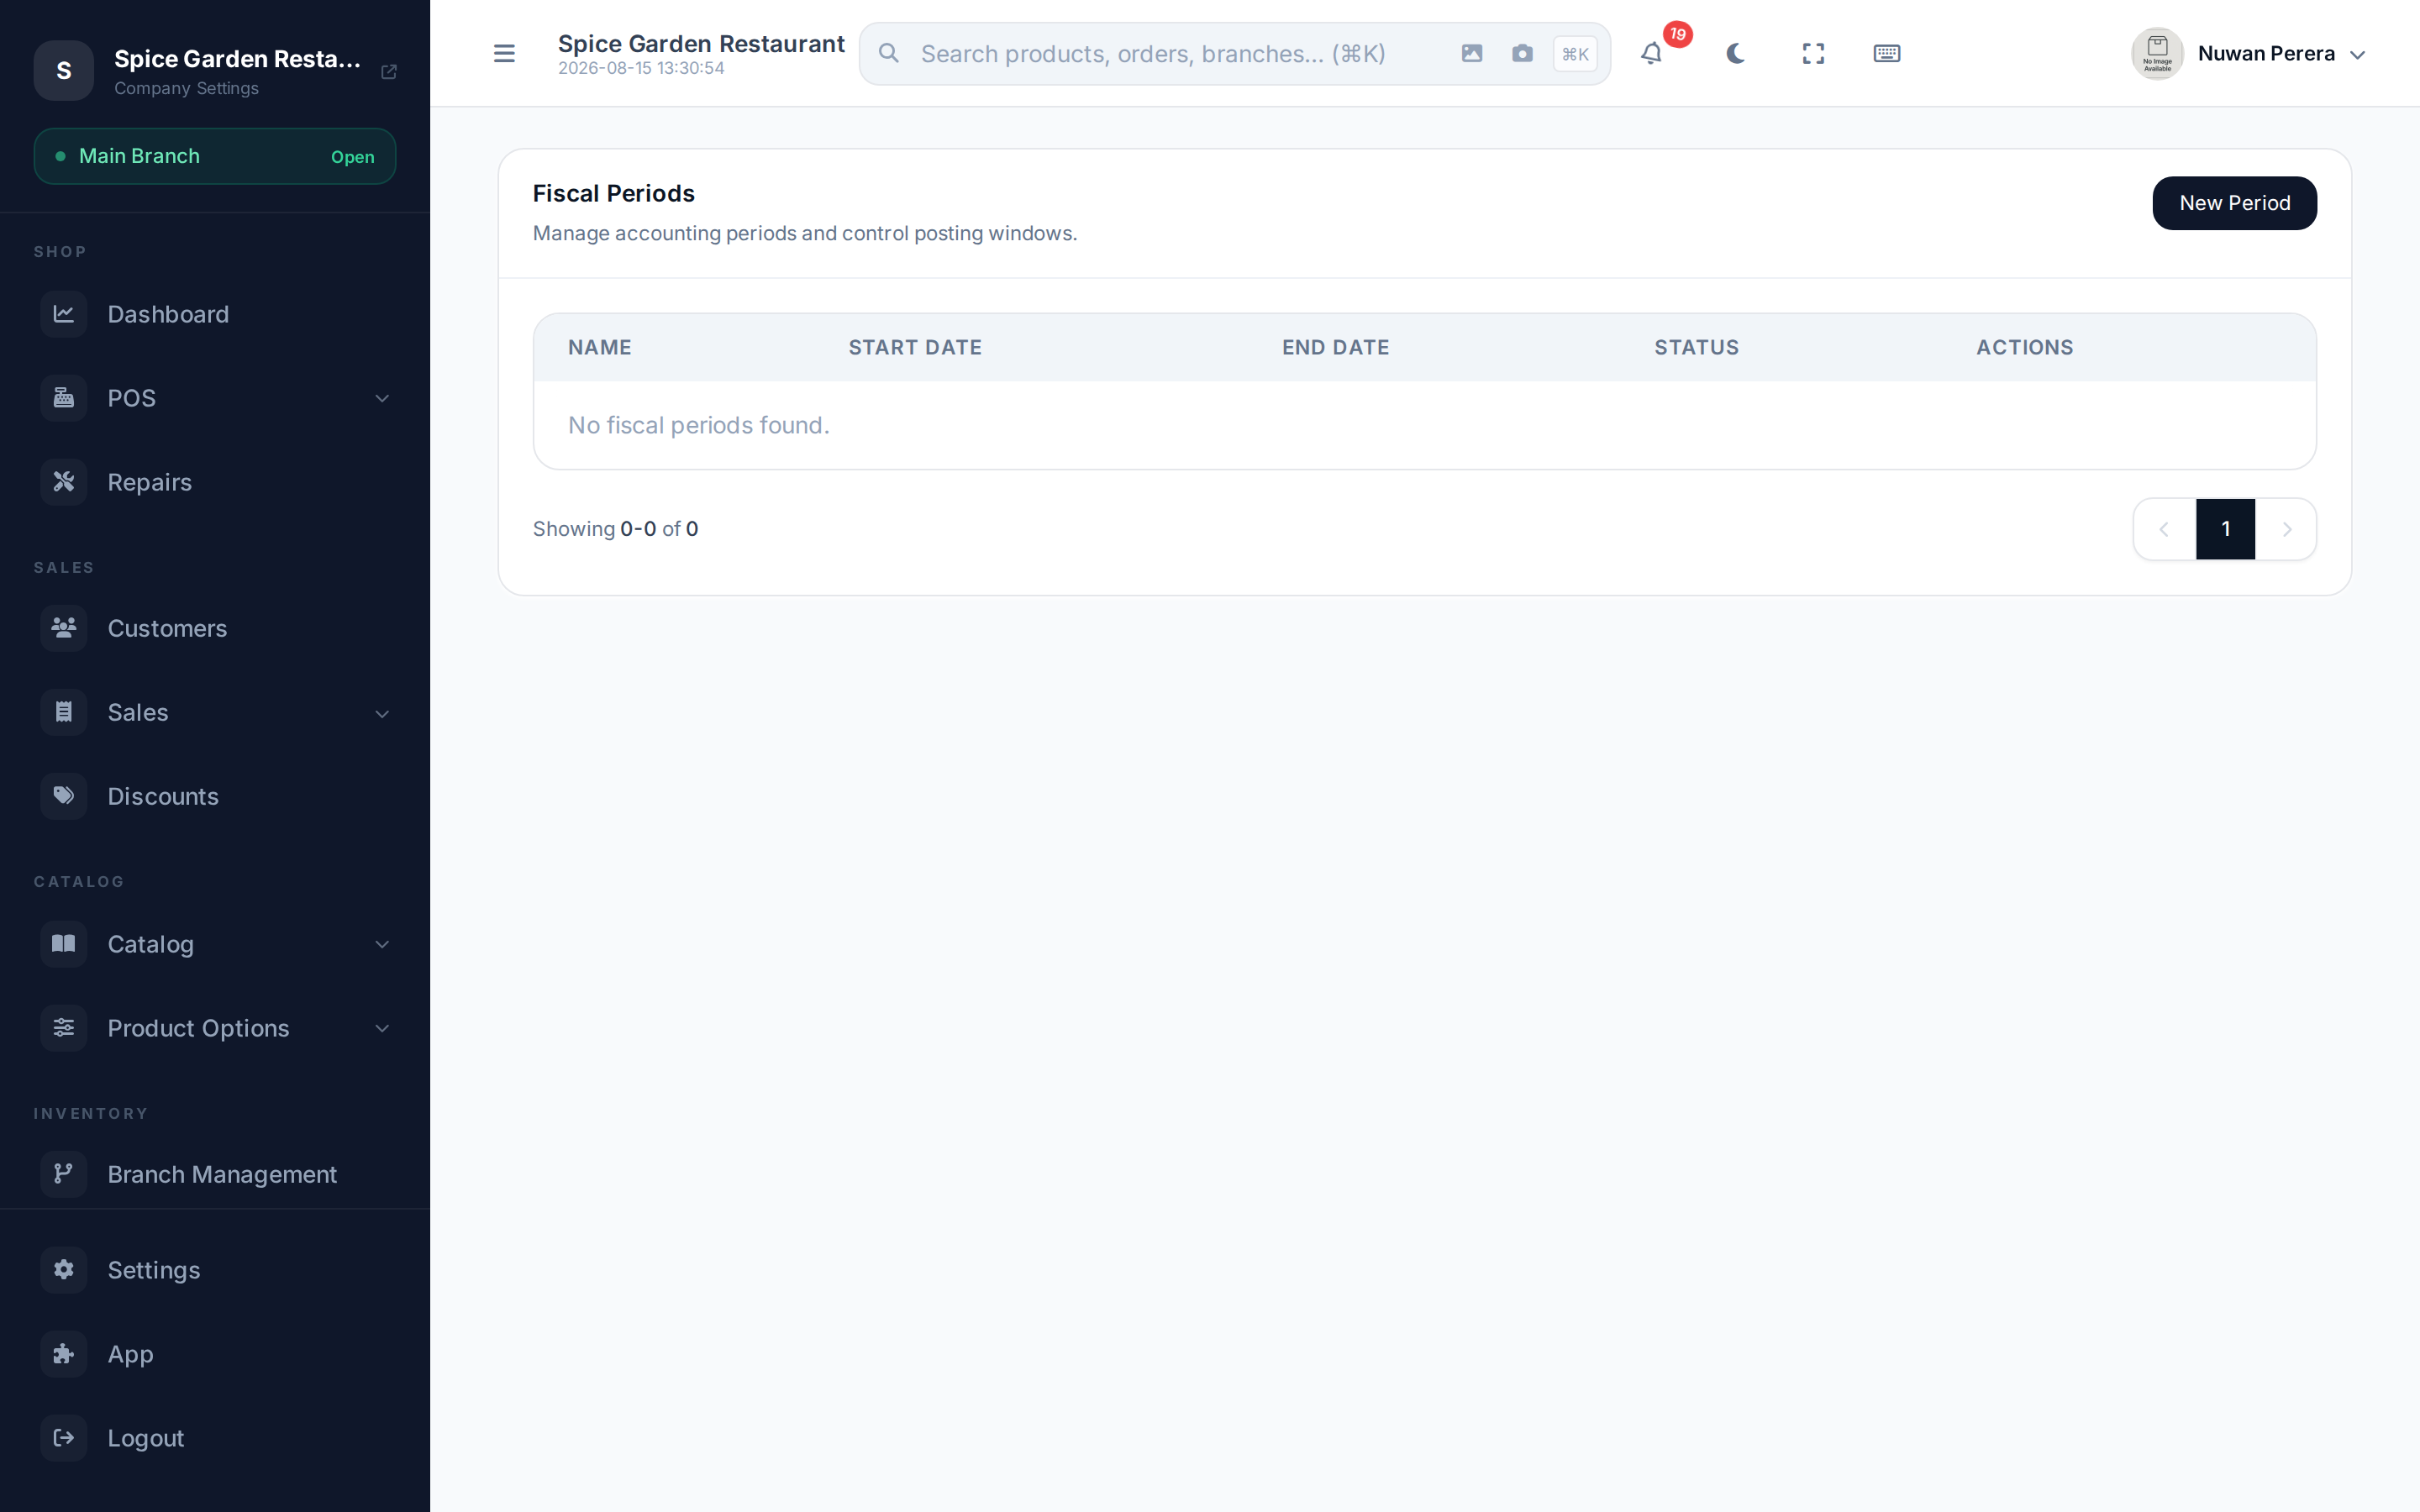Open Discounts in the sidebar
Screen dimensions: 2420x1512
(x=215, y=796)
